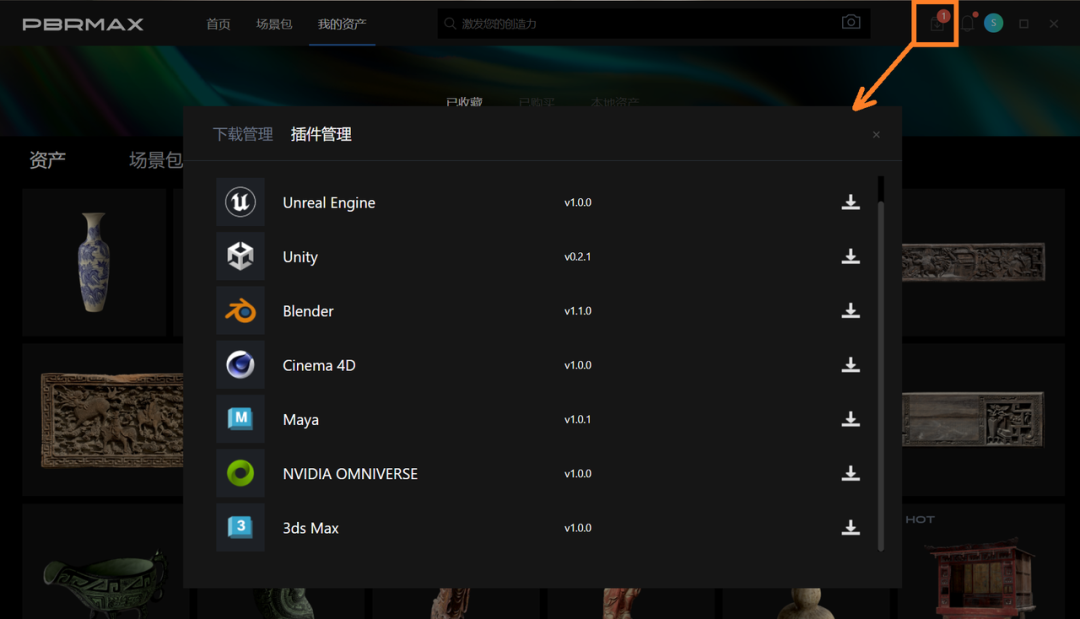Screen dimensions: 1080x619
Task: Maximize the PBRMAX window
Action: click(1024, 23)
